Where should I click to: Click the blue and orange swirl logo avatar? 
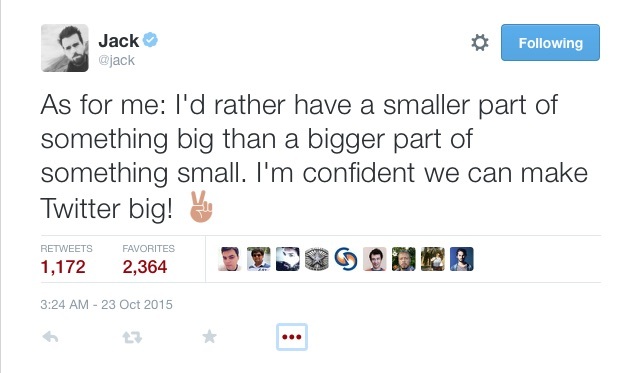click(346, 259)
